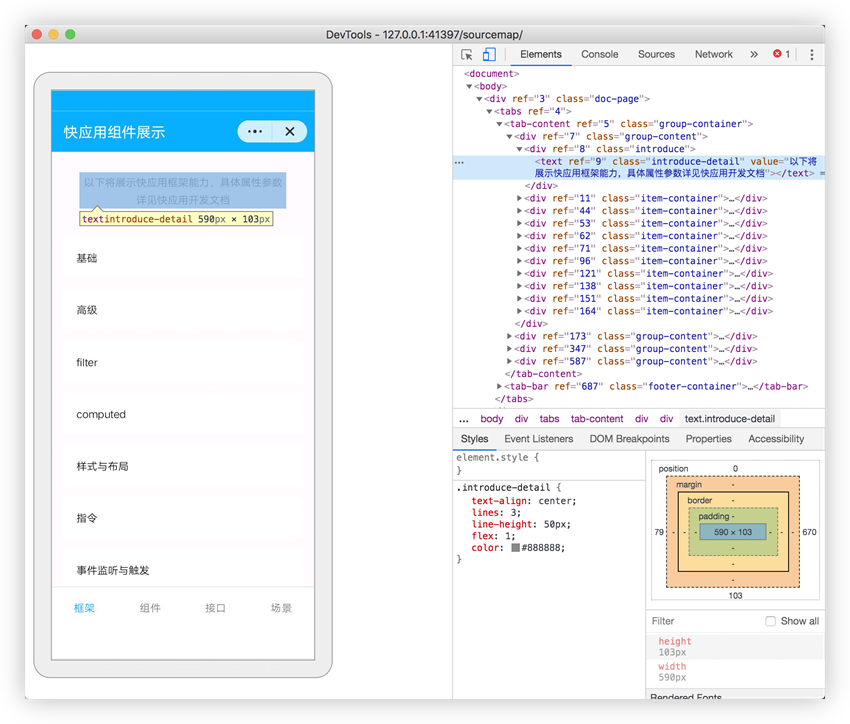The width and height of the screenshot is (850, 724).
Task: Open the Event Listeners pane tab
Action: tap(538, 439)
